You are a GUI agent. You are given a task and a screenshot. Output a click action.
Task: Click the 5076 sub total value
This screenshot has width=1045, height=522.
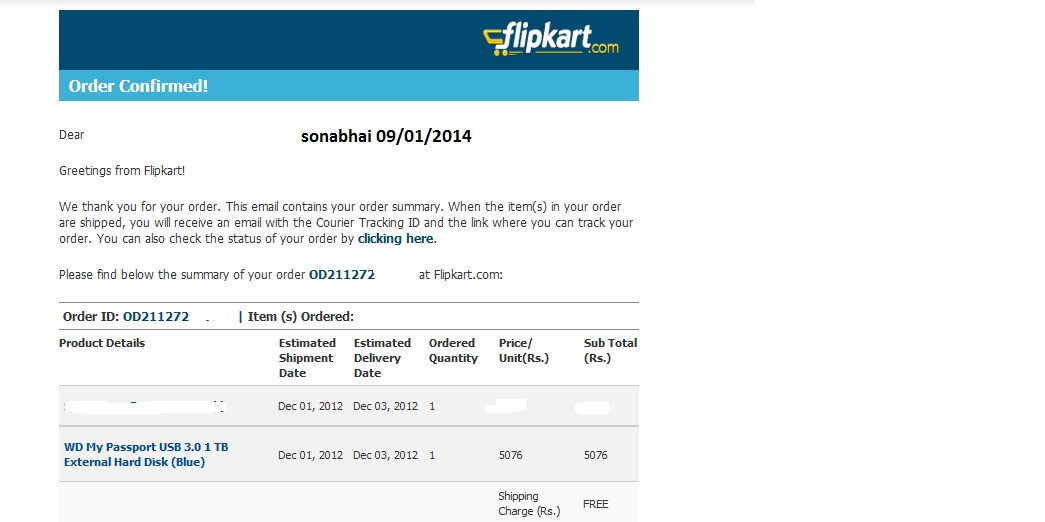click(596, 455)
